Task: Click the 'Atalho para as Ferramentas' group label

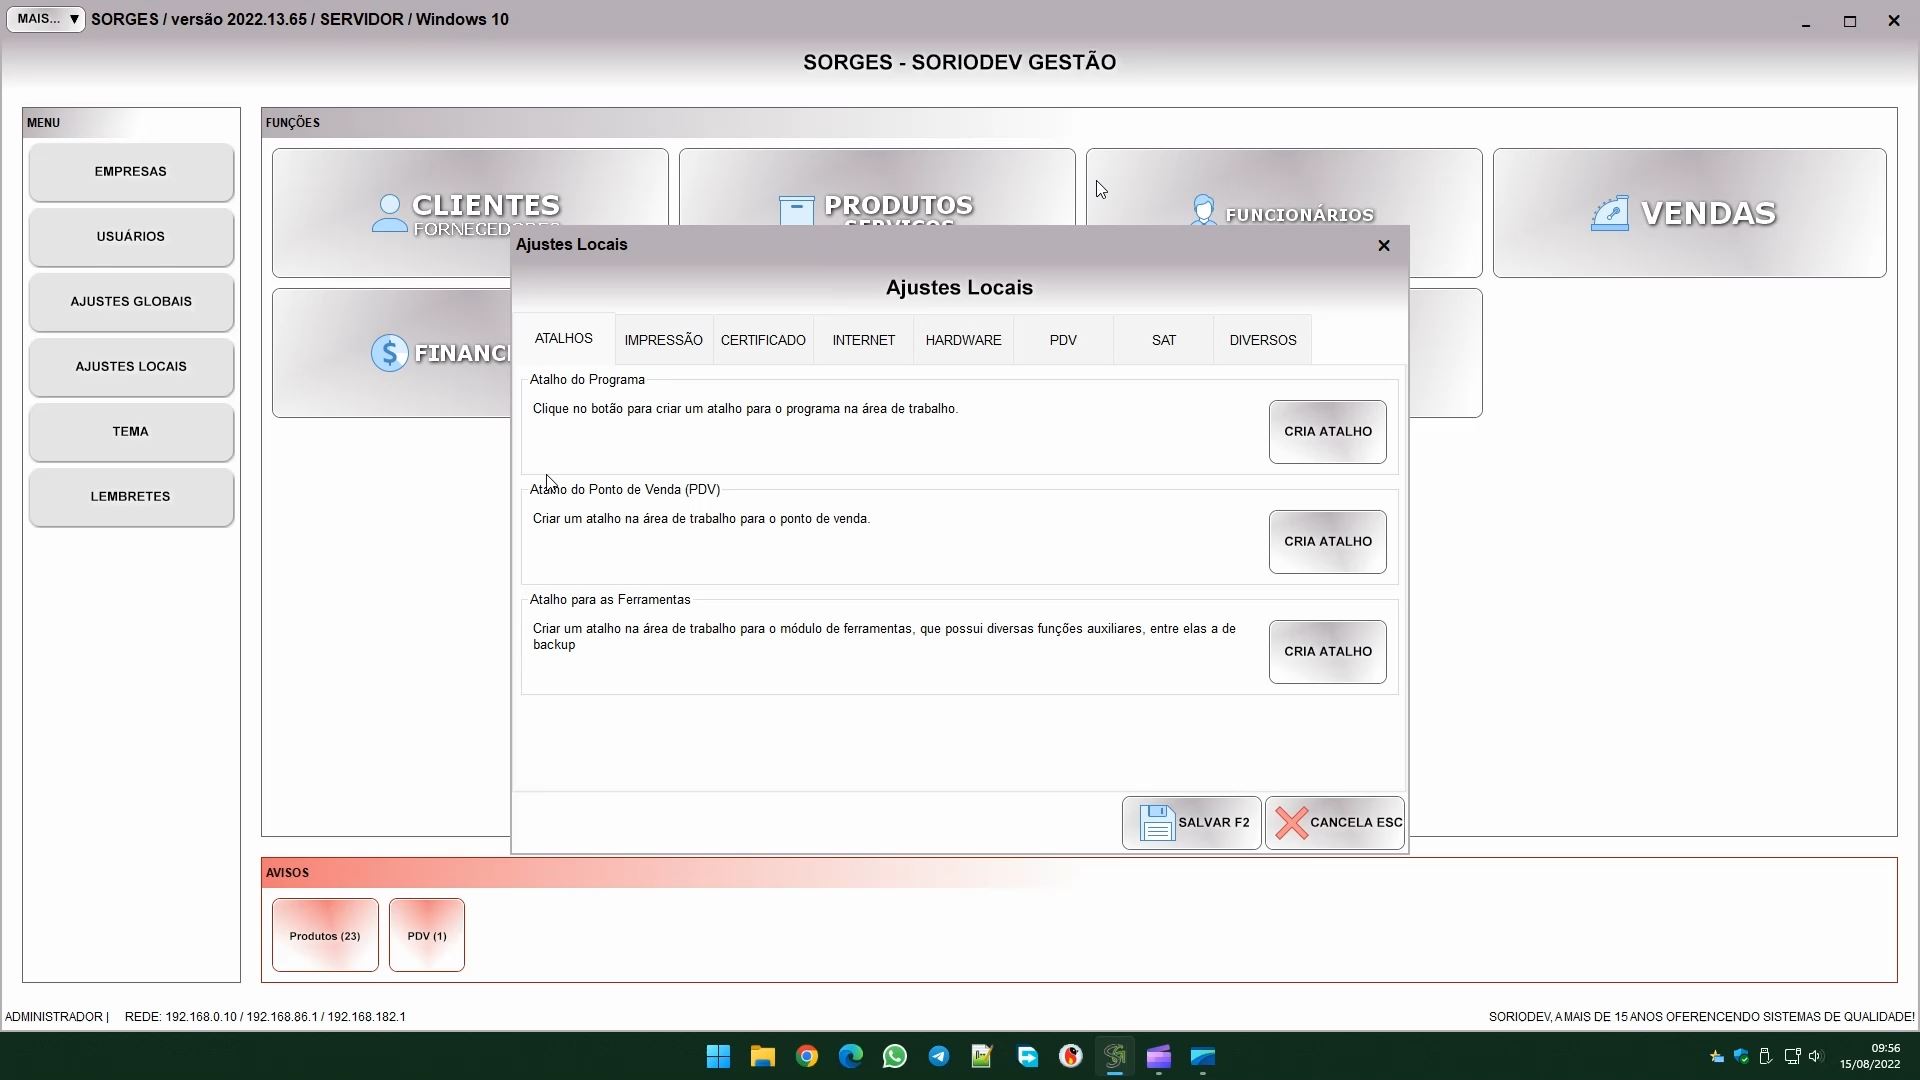Action: (x=610, y=600)
